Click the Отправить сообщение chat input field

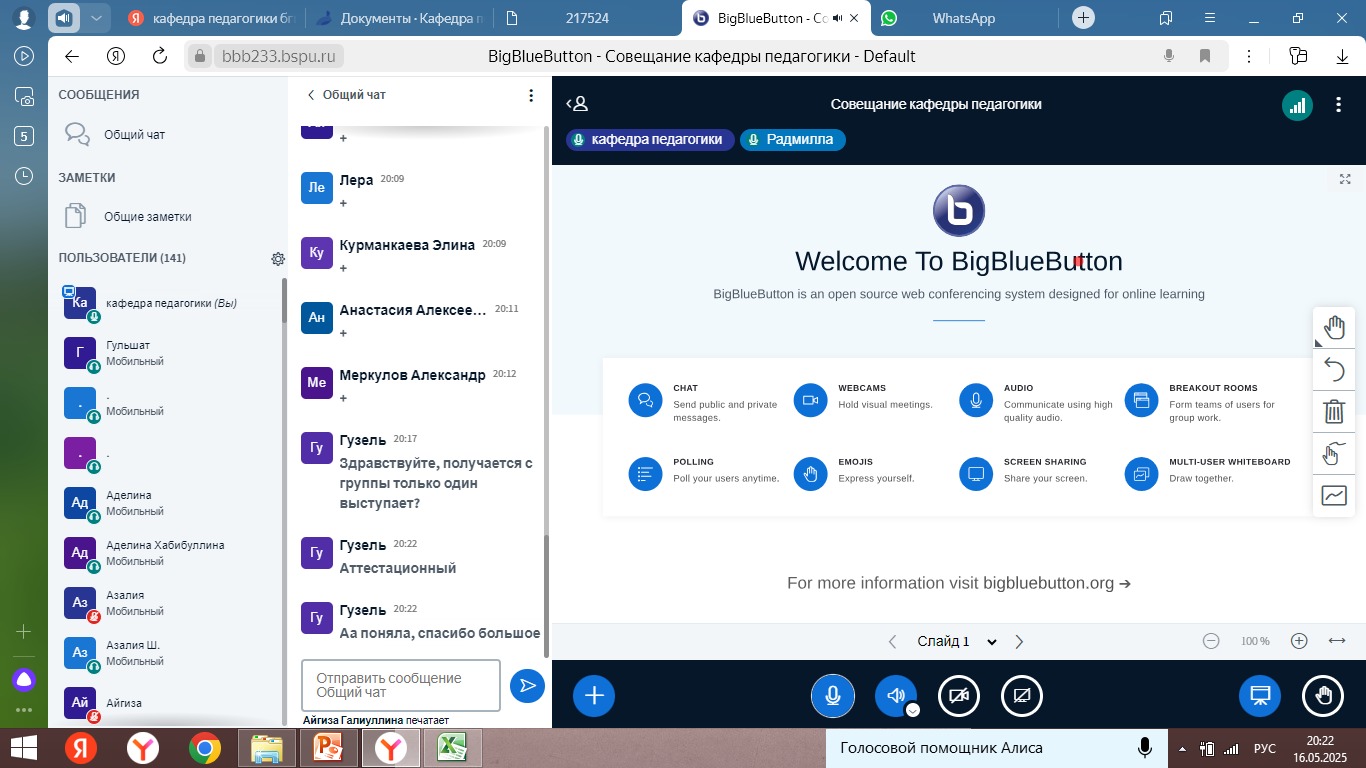point(400,685)
